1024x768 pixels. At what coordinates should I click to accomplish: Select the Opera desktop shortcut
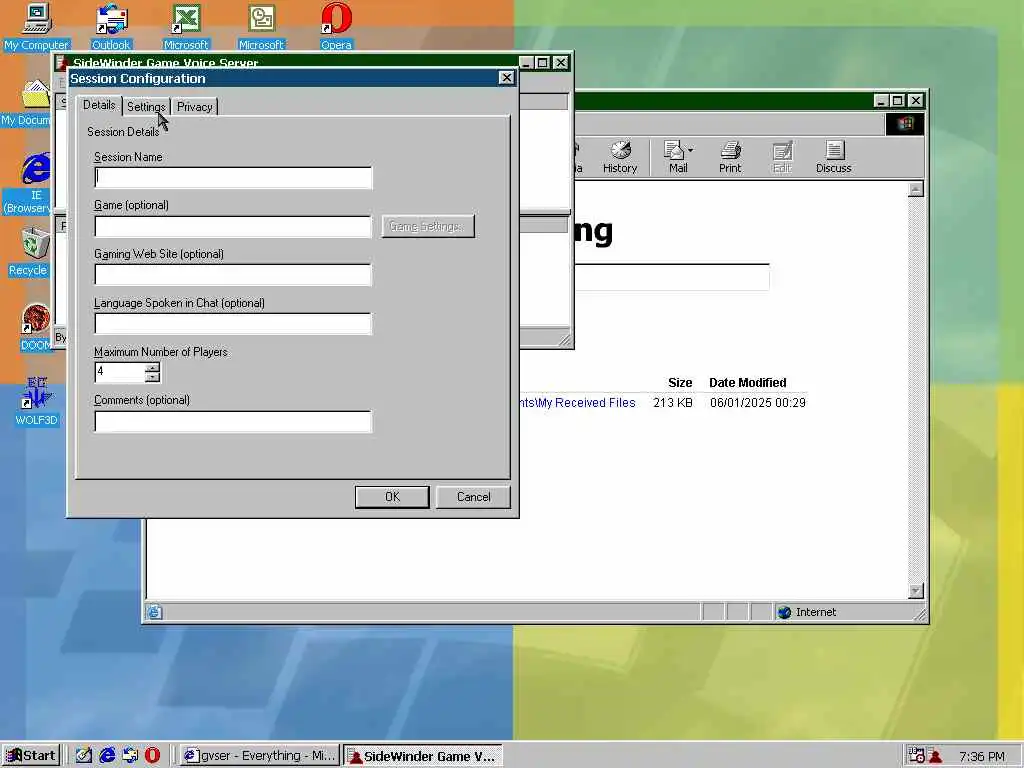pos(336,26)
